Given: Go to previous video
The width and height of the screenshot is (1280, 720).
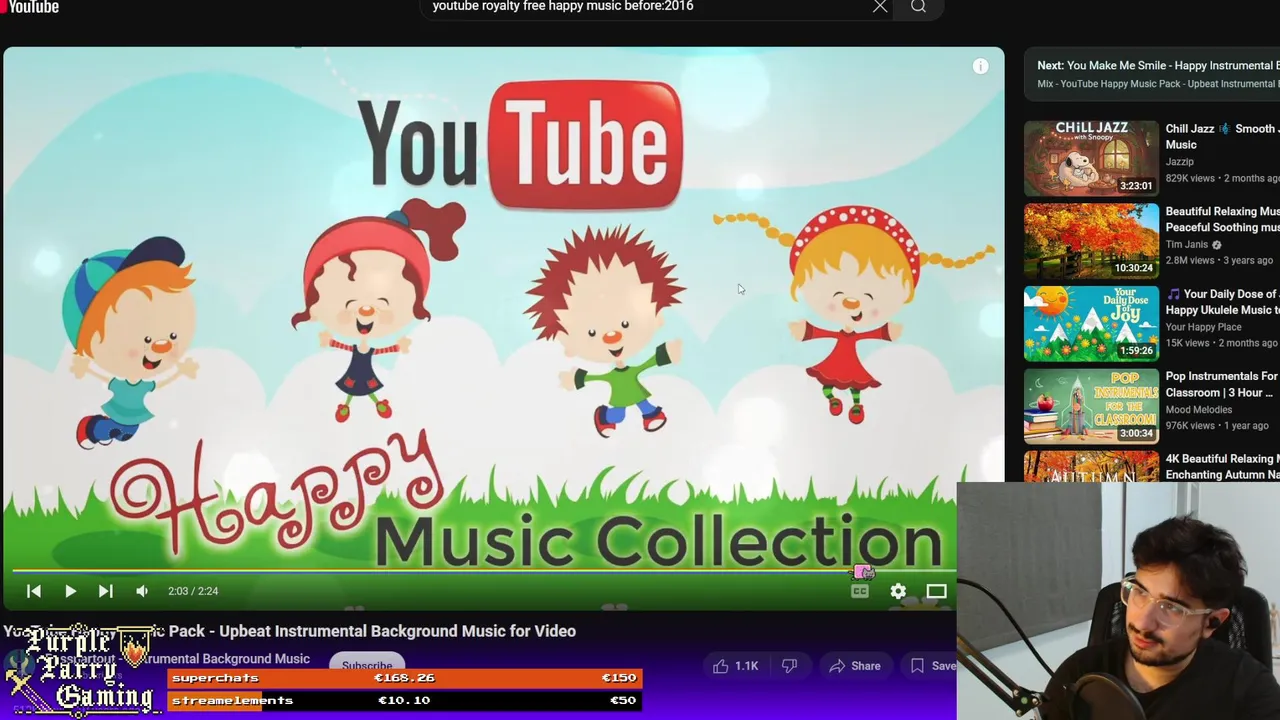Looking at the screenshot, I should point(34,591).
